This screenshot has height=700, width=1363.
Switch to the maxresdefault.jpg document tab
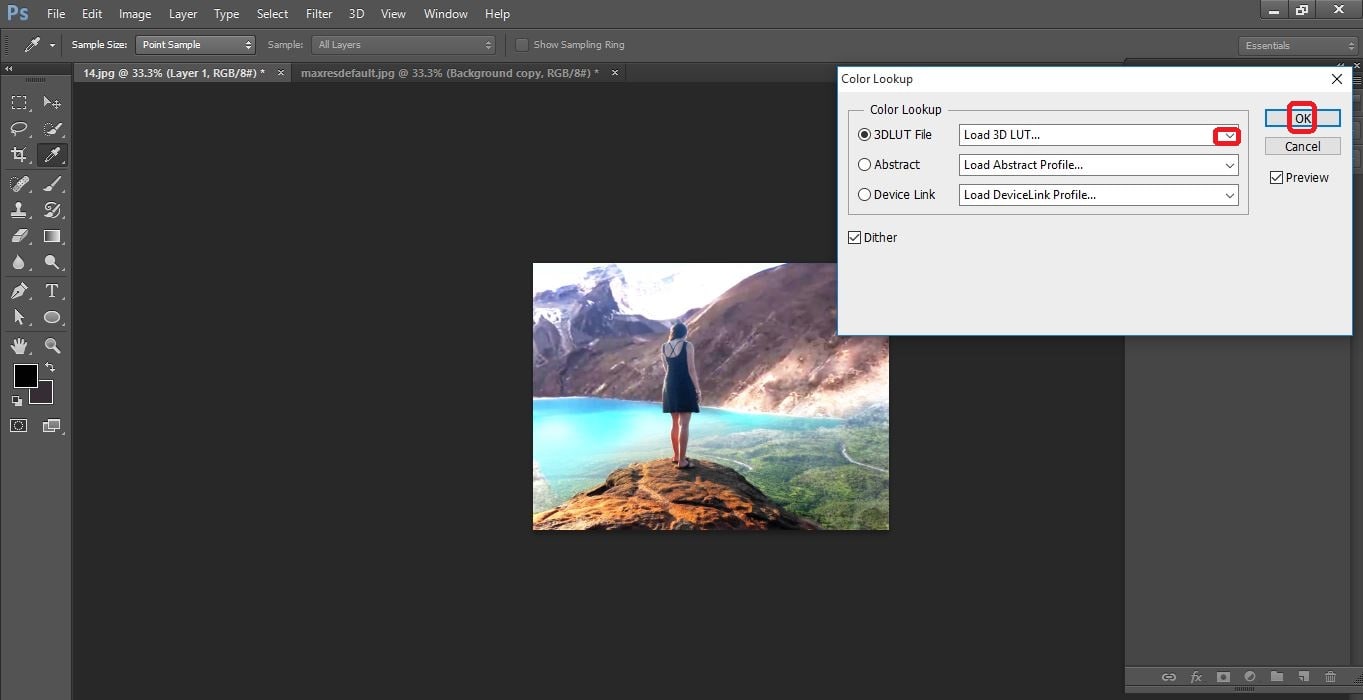450,72
